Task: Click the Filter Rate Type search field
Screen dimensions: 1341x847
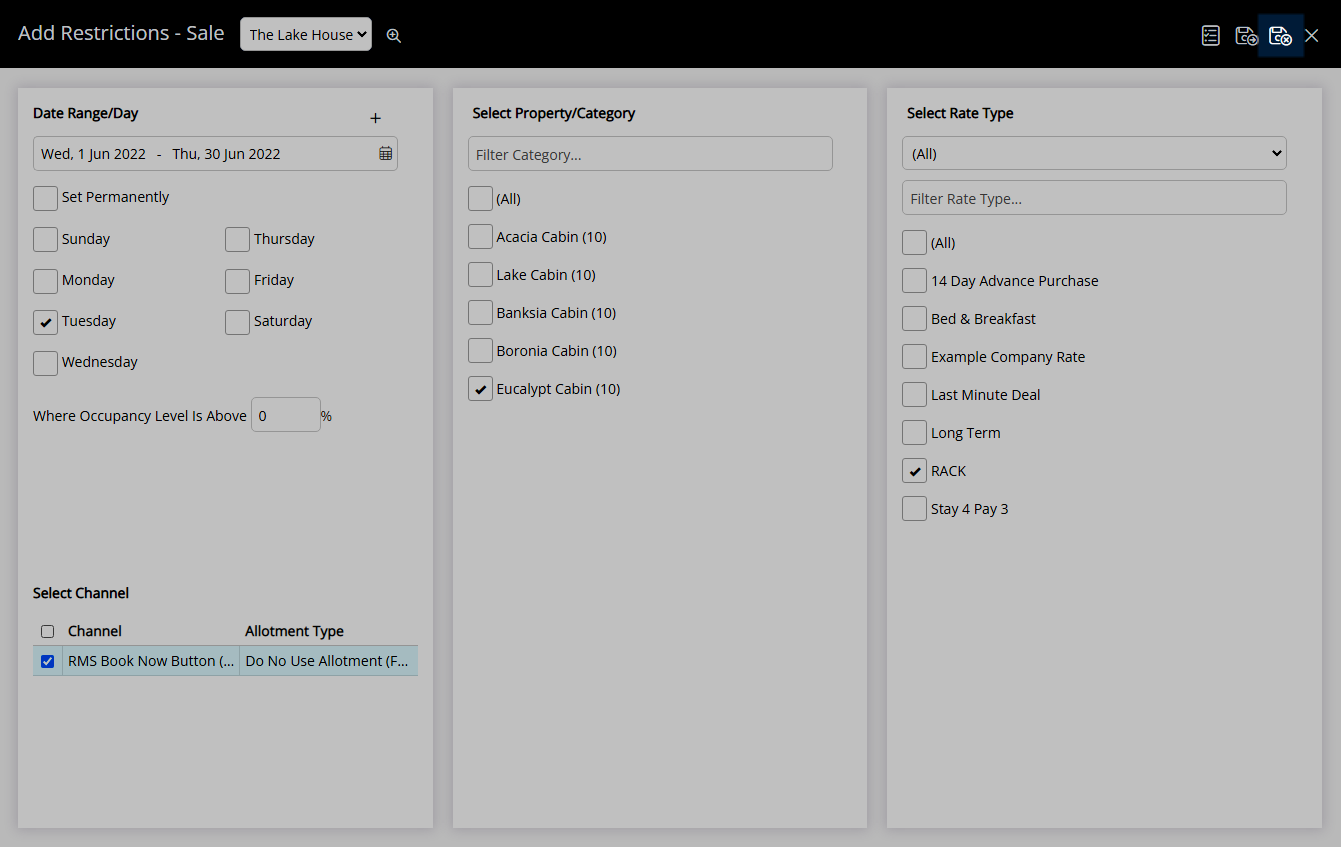Action: [x=1094, y=198]
